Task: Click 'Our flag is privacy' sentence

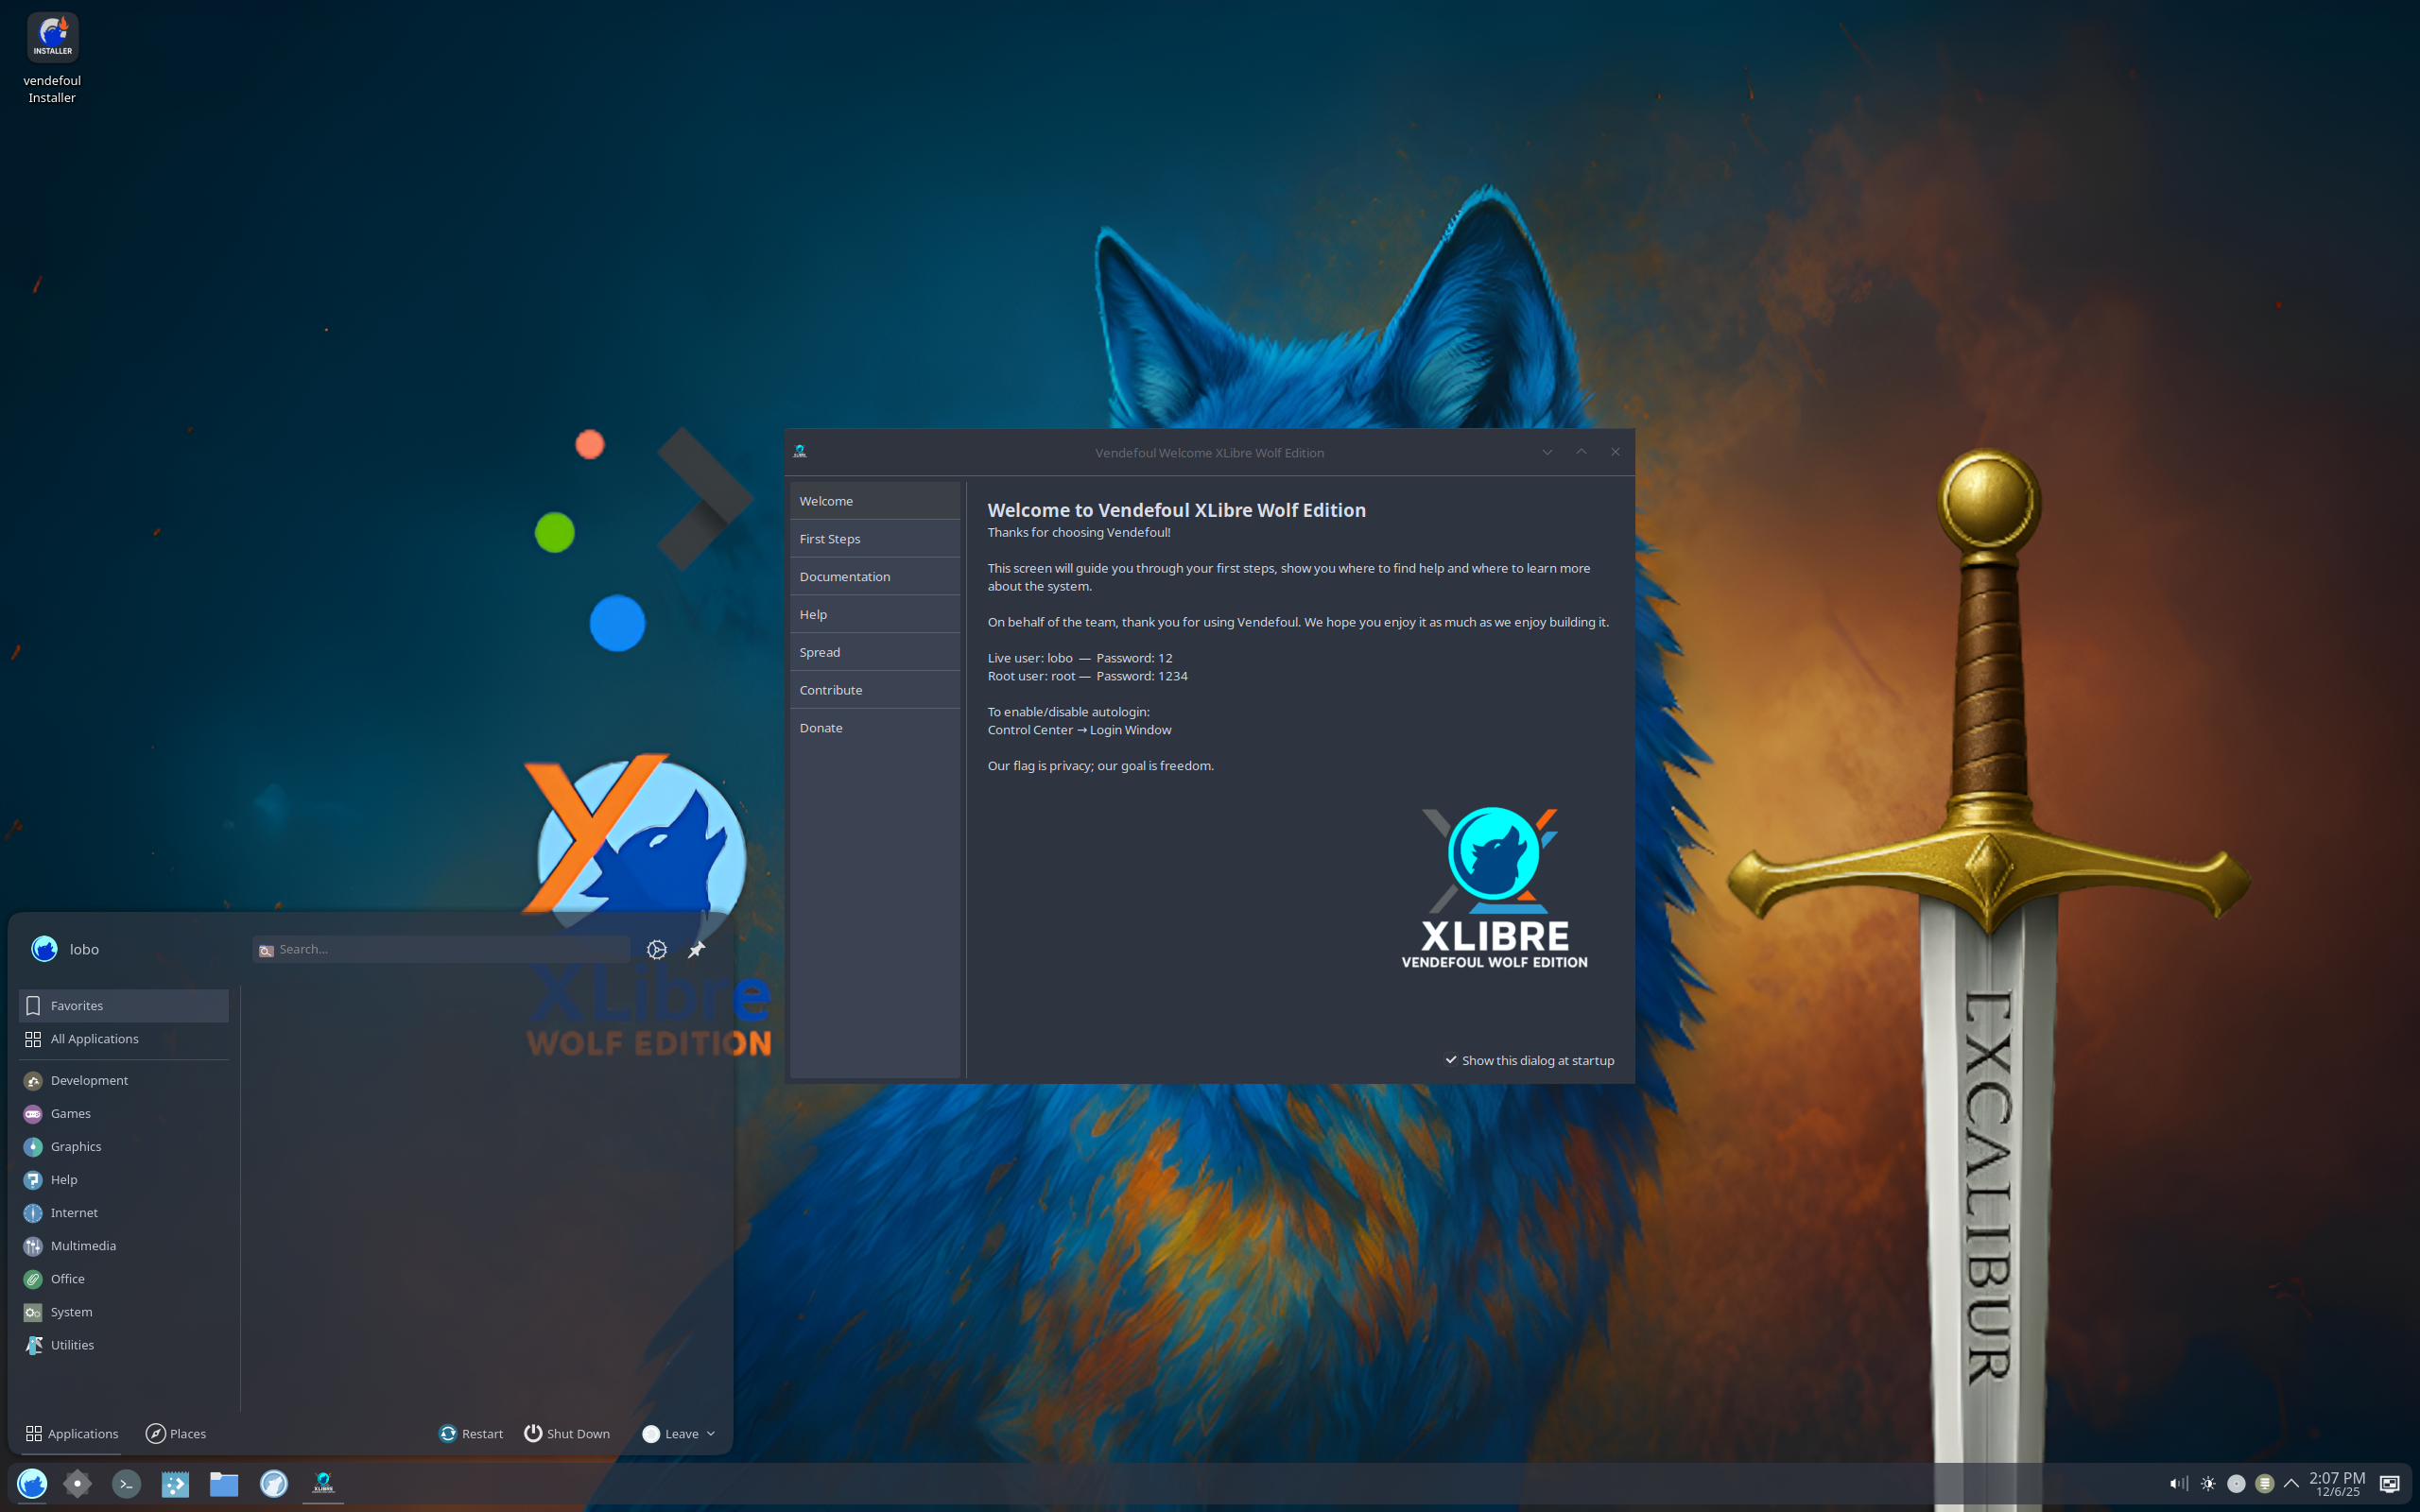Action: [1100, 766]
